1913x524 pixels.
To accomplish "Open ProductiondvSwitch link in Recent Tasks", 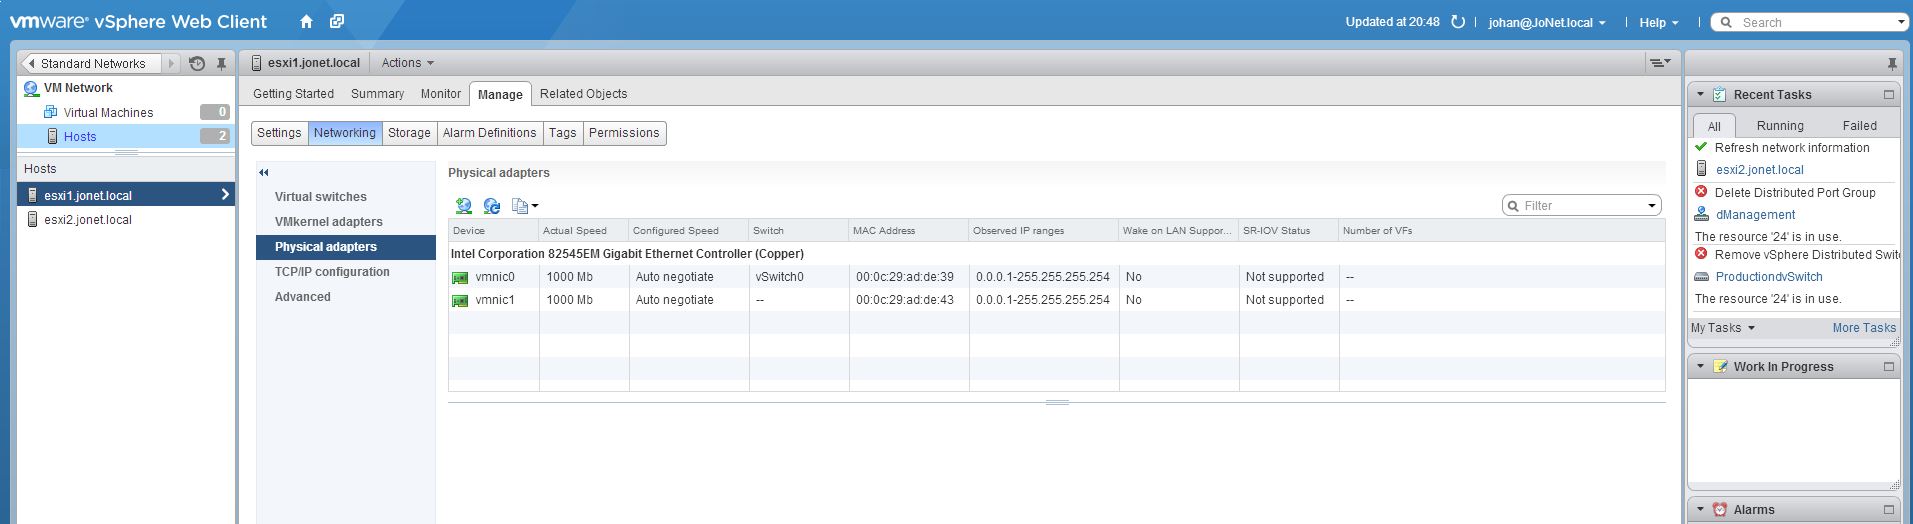I will point(1769,276).
